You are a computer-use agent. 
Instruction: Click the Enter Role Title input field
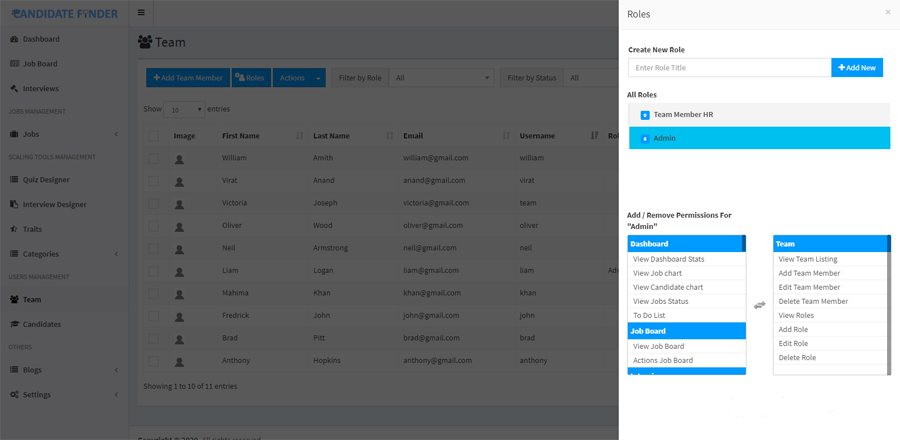point(729,68)
